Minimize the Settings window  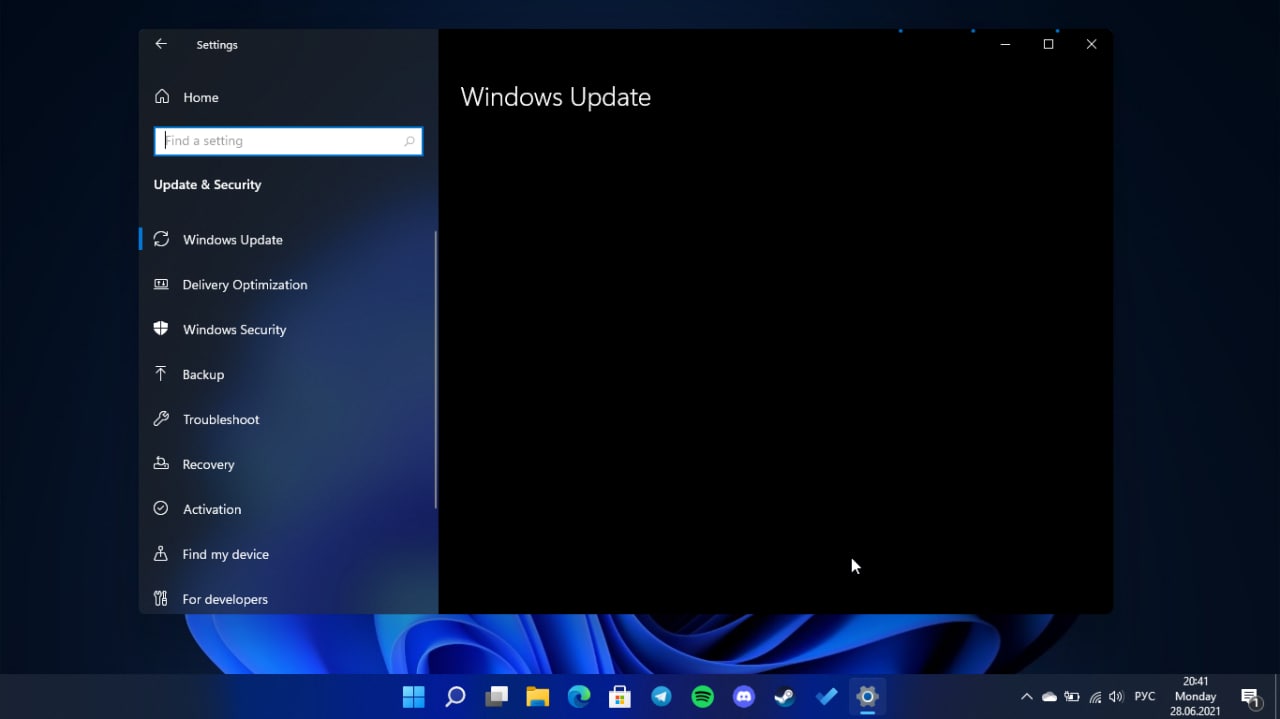pos(1005,44)
